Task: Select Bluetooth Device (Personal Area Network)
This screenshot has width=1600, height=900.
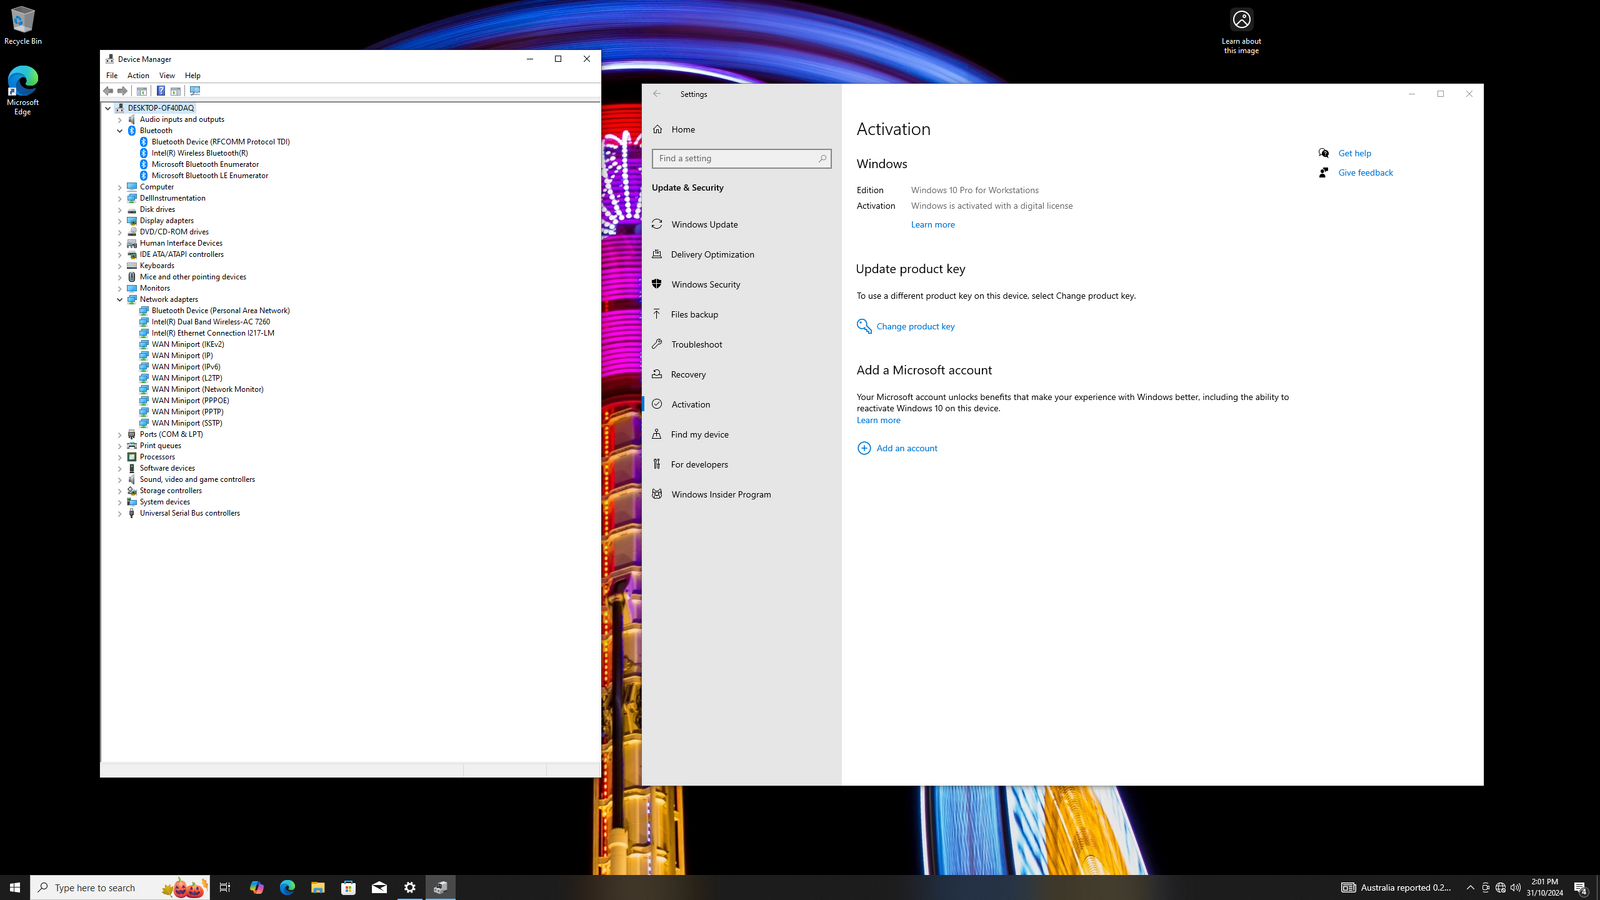Action: point(220,311)
